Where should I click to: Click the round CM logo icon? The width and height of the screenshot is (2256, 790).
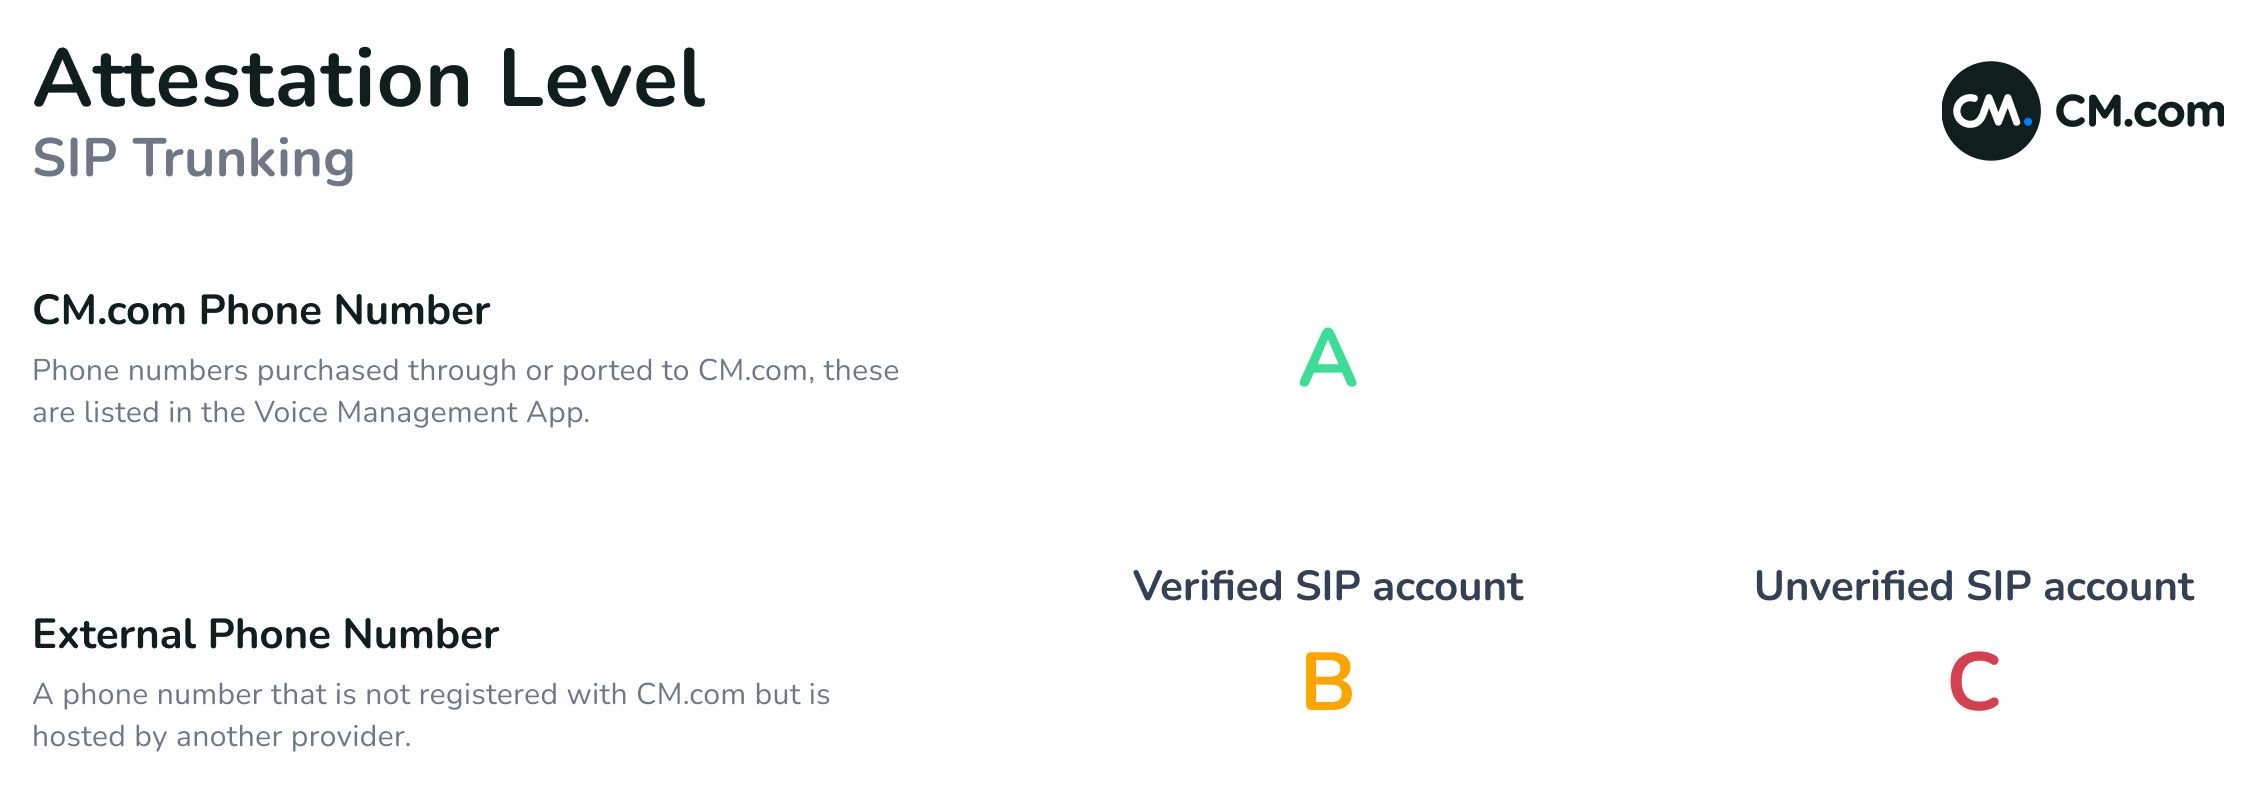[x=1989, y=111]
